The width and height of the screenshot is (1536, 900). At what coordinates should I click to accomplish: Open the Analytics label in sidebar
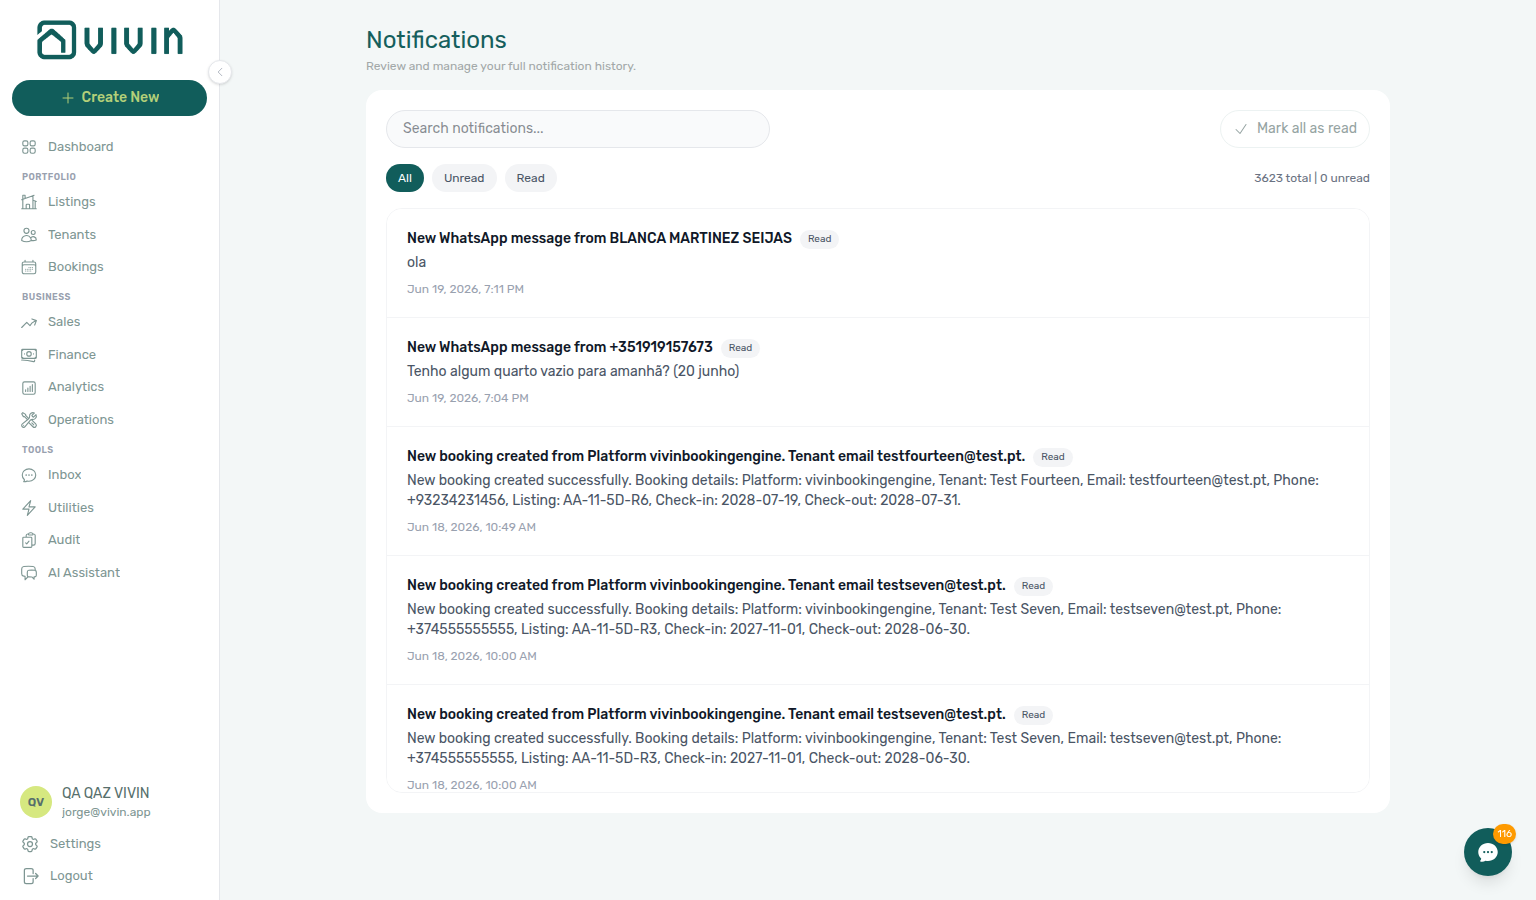click(76, 387)
